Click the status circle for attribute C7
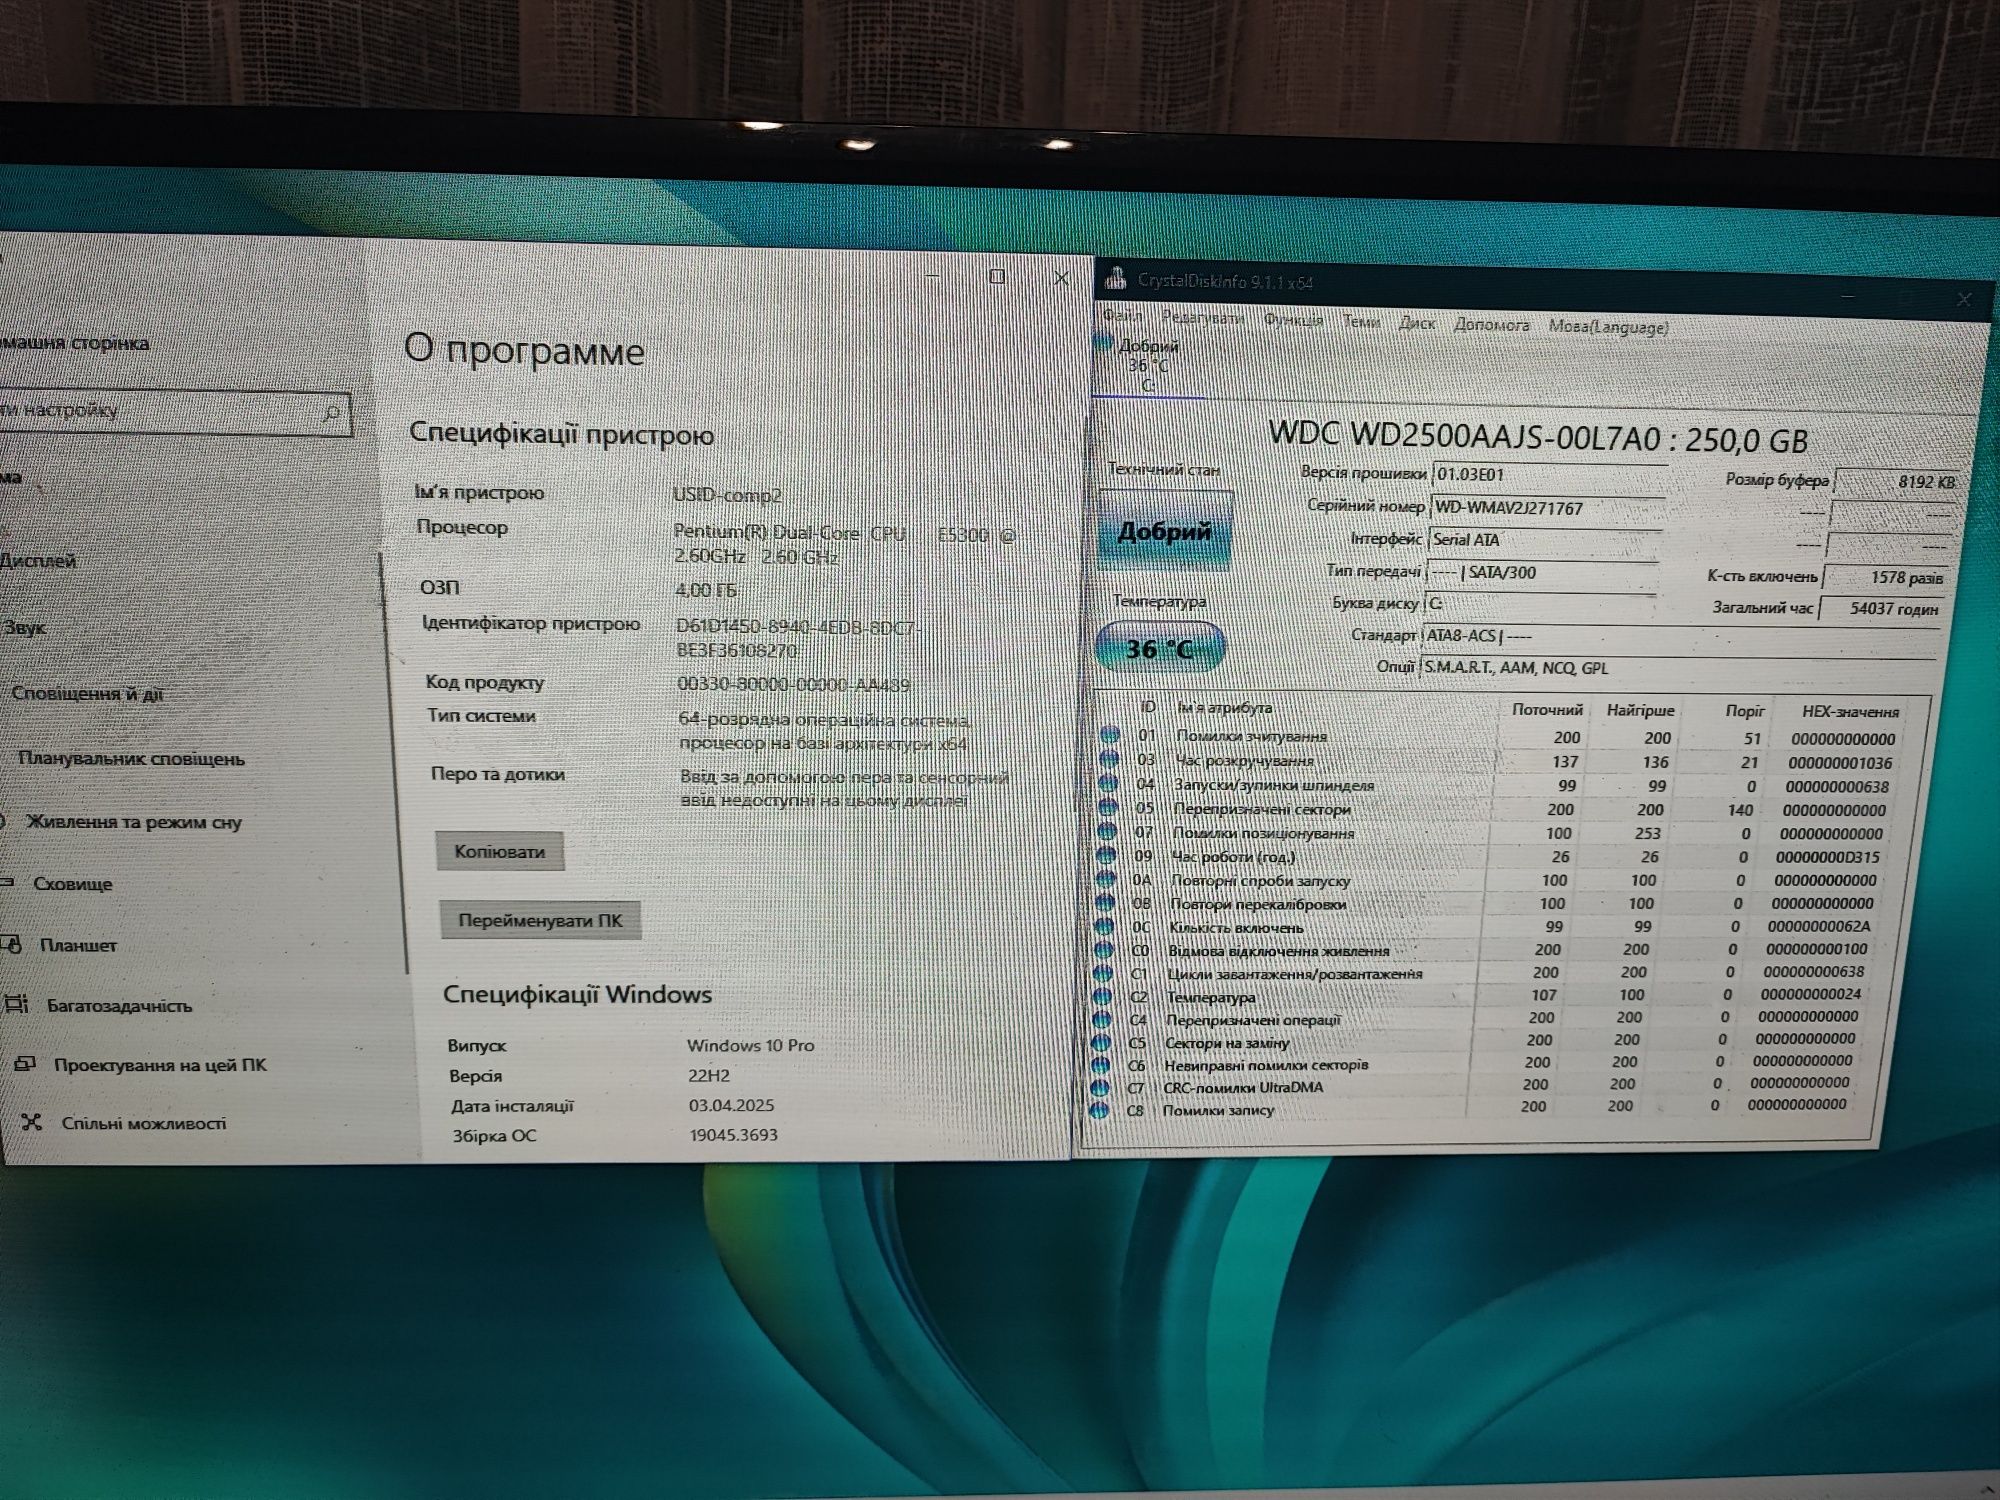Viewport: 2000px width, 1500px height. click(1100, 1087)
